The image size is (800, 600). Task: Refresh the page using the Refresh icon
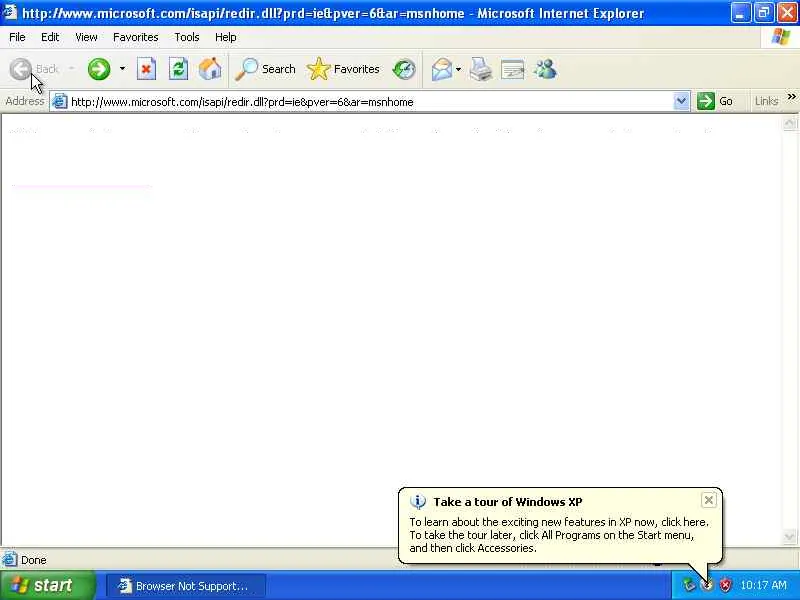click(179, 69)
